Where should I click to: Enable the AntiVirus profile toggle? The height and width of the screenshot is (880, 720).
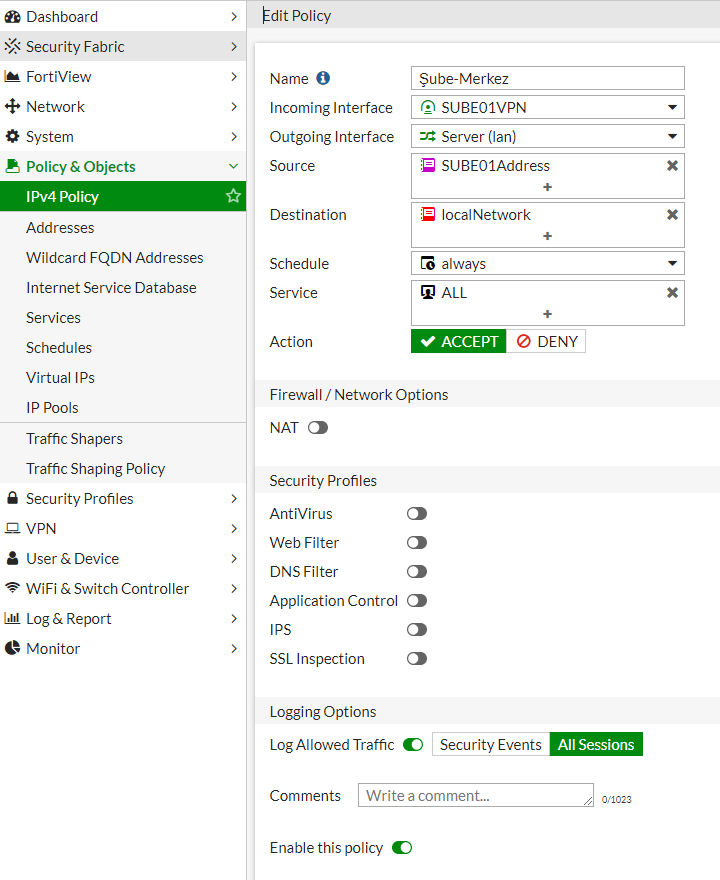[417, 514]
